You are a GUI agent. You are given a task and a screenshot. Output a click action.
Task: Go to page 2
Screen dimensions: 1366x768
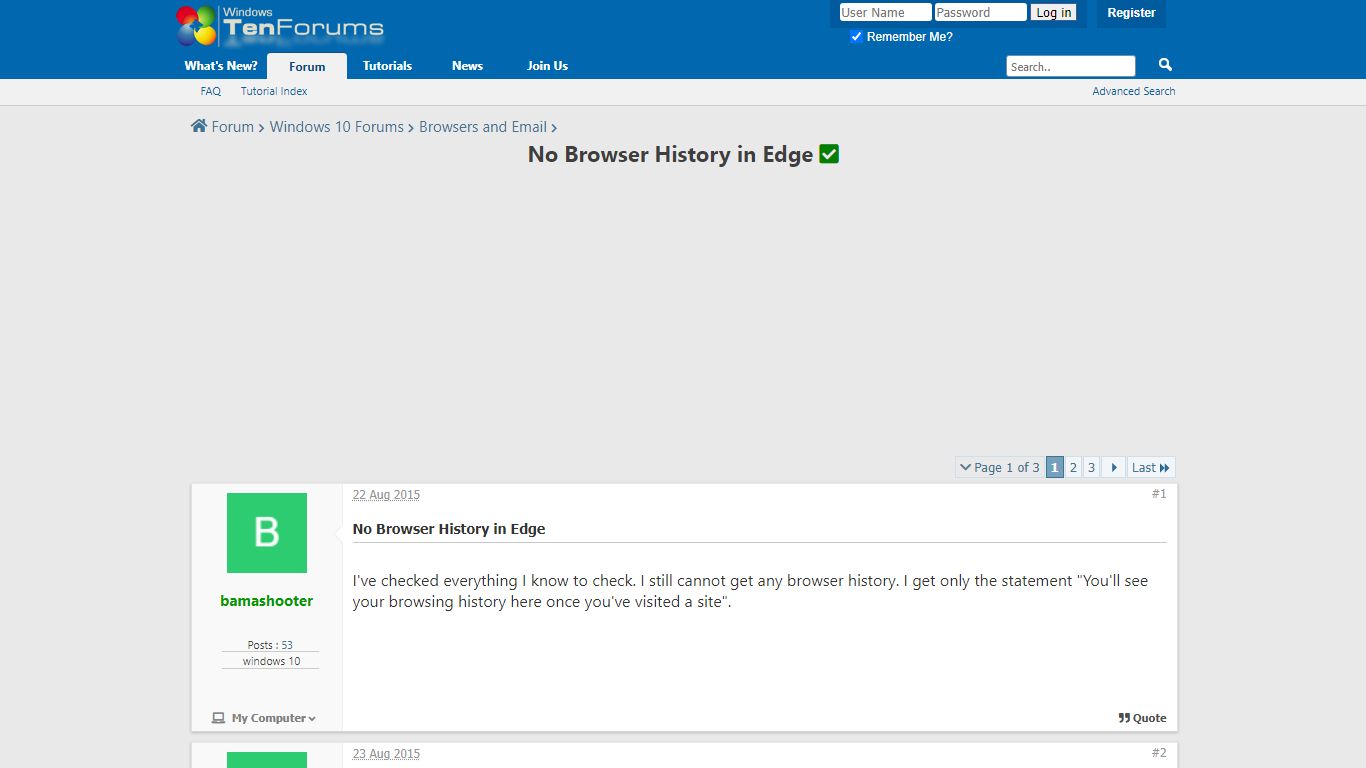pos(1073,467)
